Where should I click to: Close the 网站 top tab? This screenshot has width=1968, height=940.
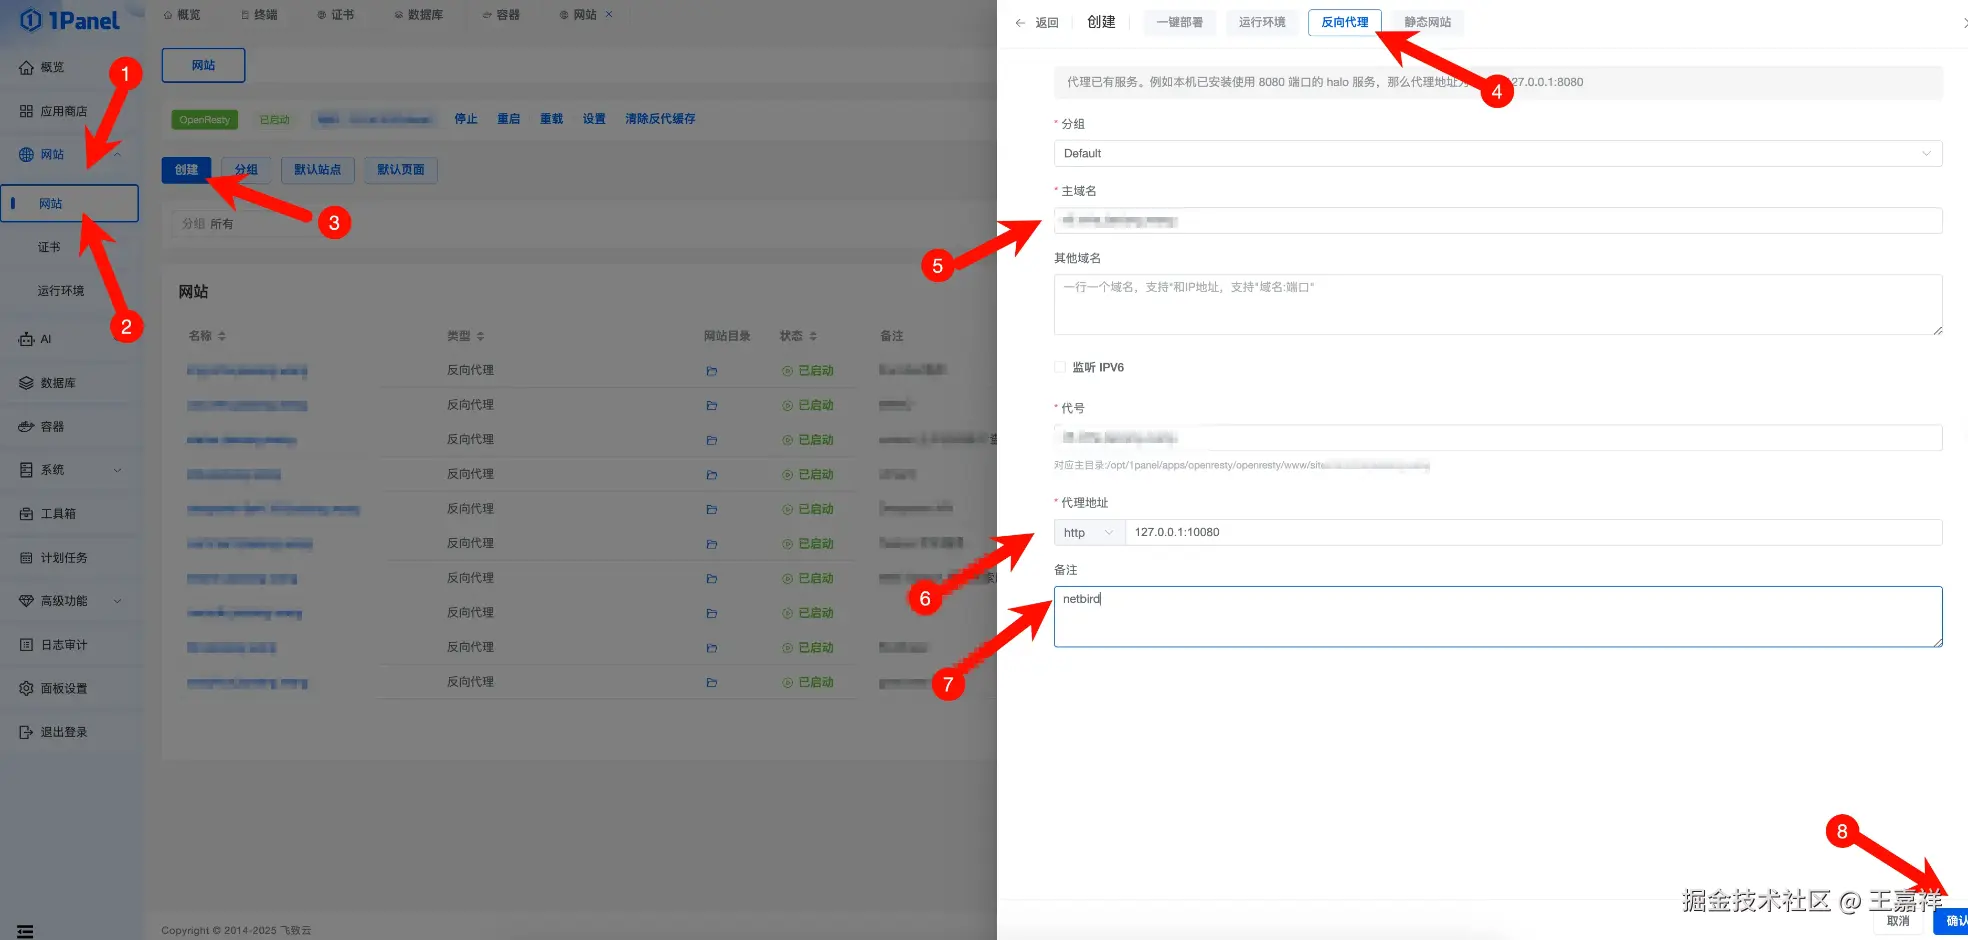609,14
